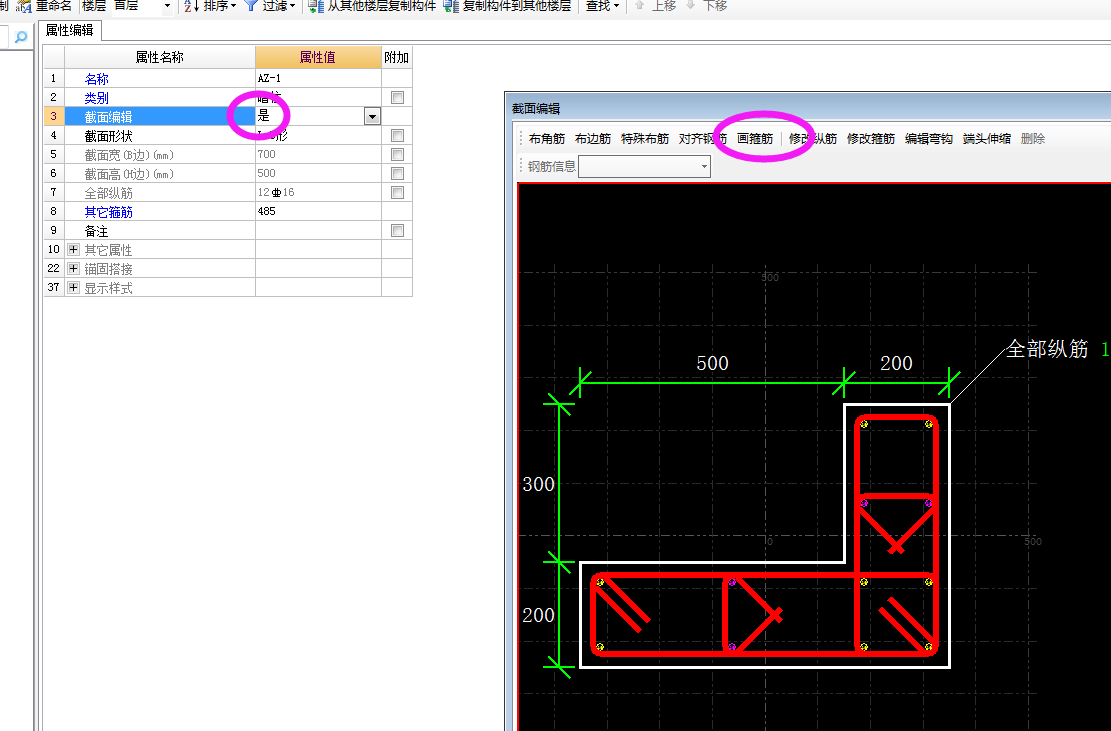
Task: Click the 500 top dimension label in drawing
Action: (x=712, y=363)
